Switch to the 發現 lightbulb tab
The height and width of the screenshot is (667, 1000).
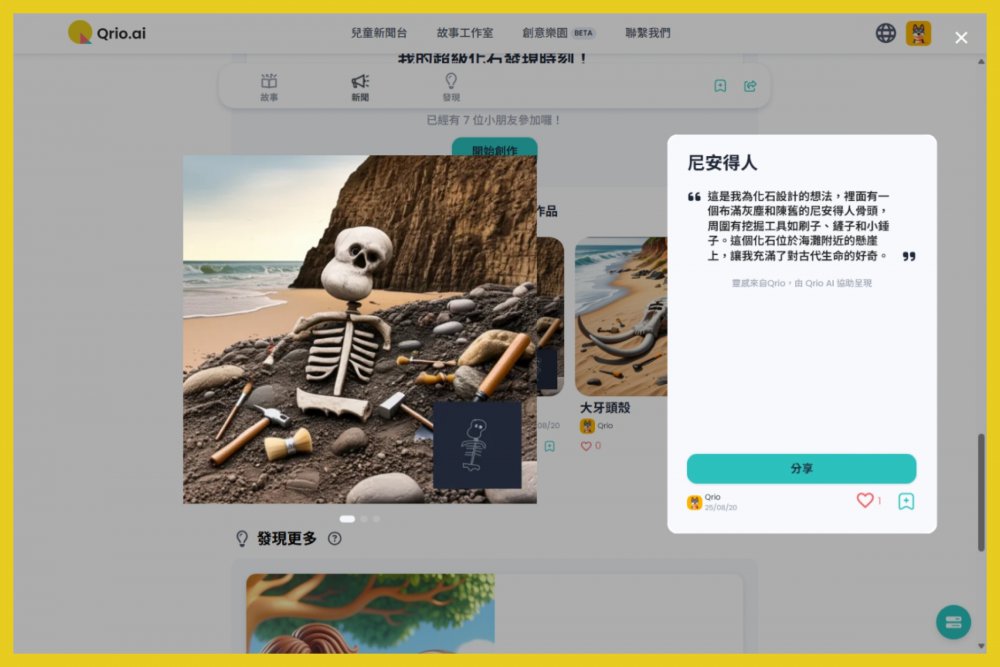point(451,87)
